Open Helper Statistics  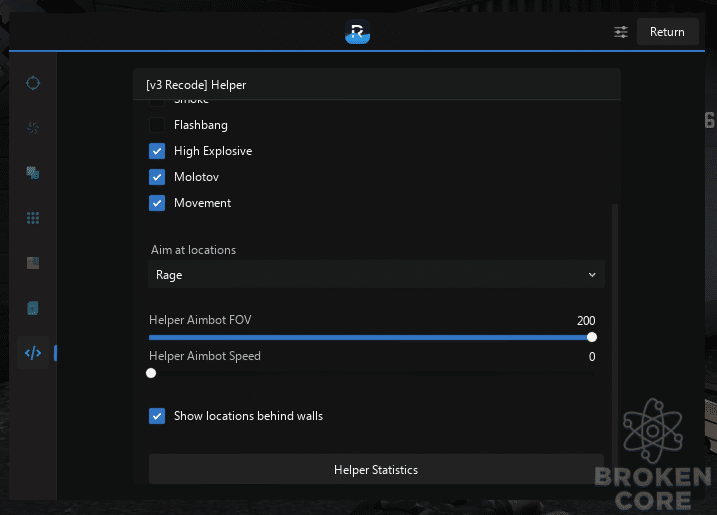point(376,470)
